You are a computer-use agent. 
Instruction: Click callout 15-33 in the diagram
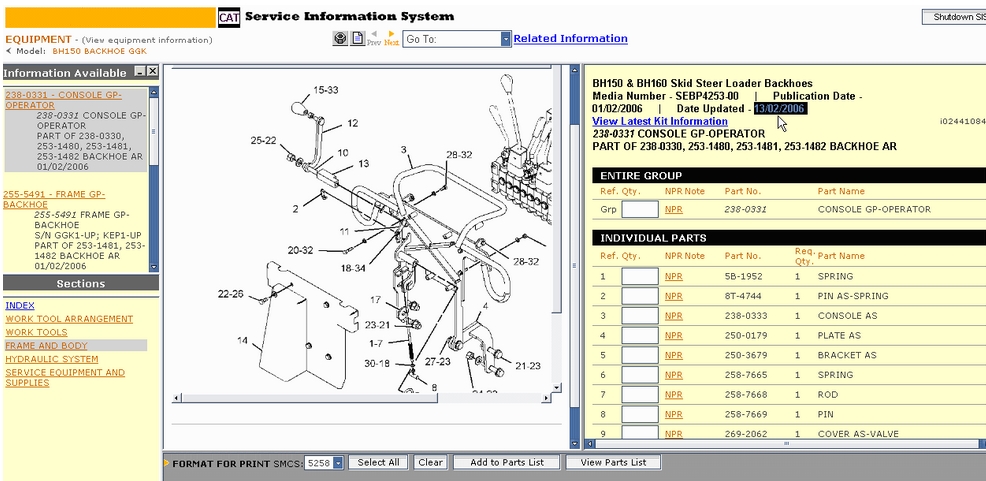tap(325, 90)
